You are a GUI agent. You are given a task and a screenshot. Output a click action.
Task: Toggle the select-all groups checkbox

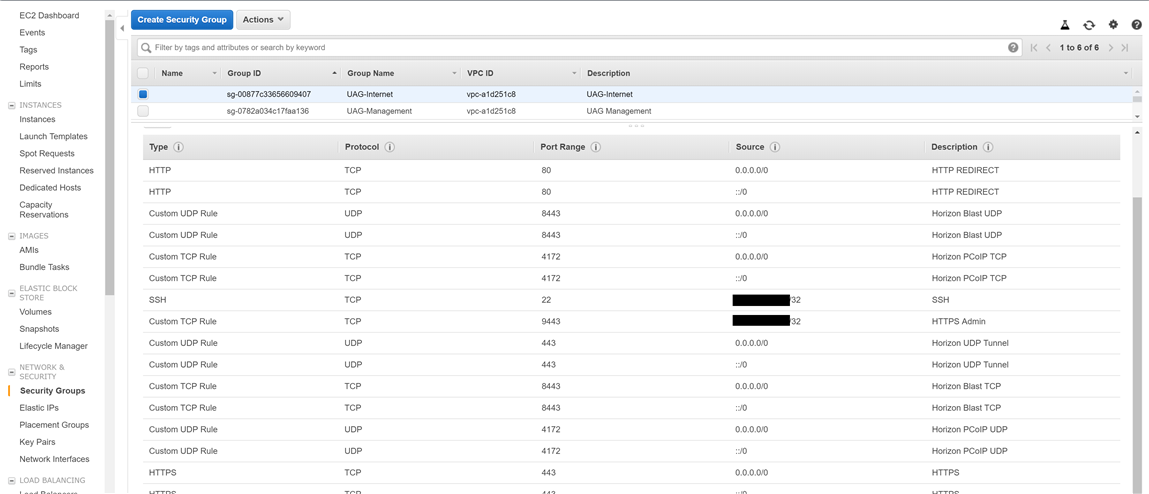click(x=143, y=73)
